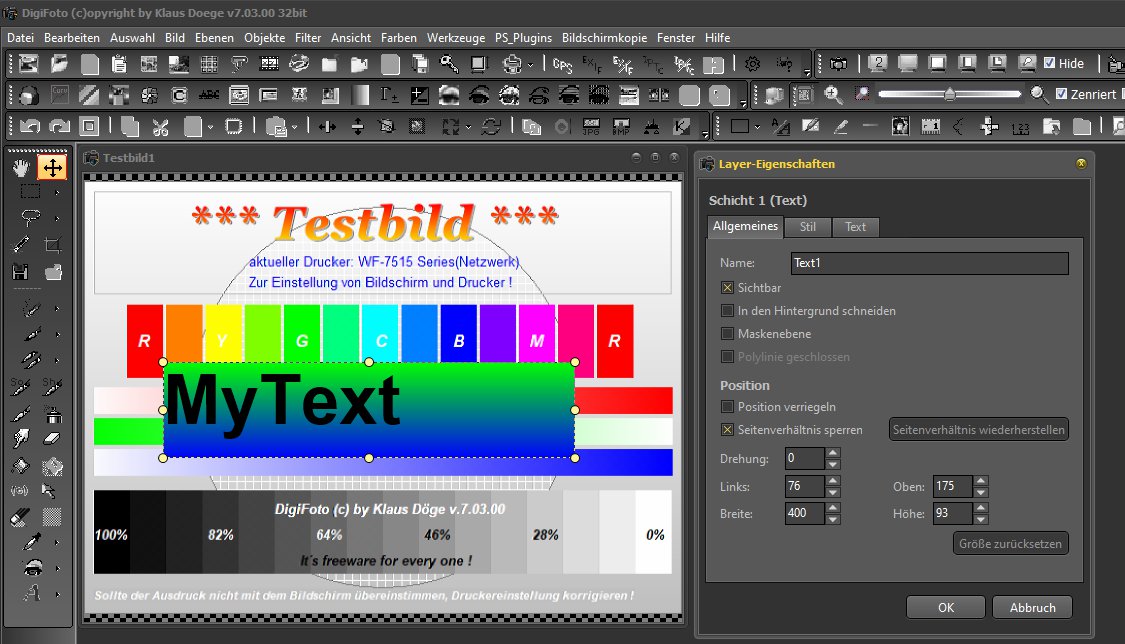The image size is (1125, 644).
Task: Expand the text tool flyout arrow
Action: 57,595
